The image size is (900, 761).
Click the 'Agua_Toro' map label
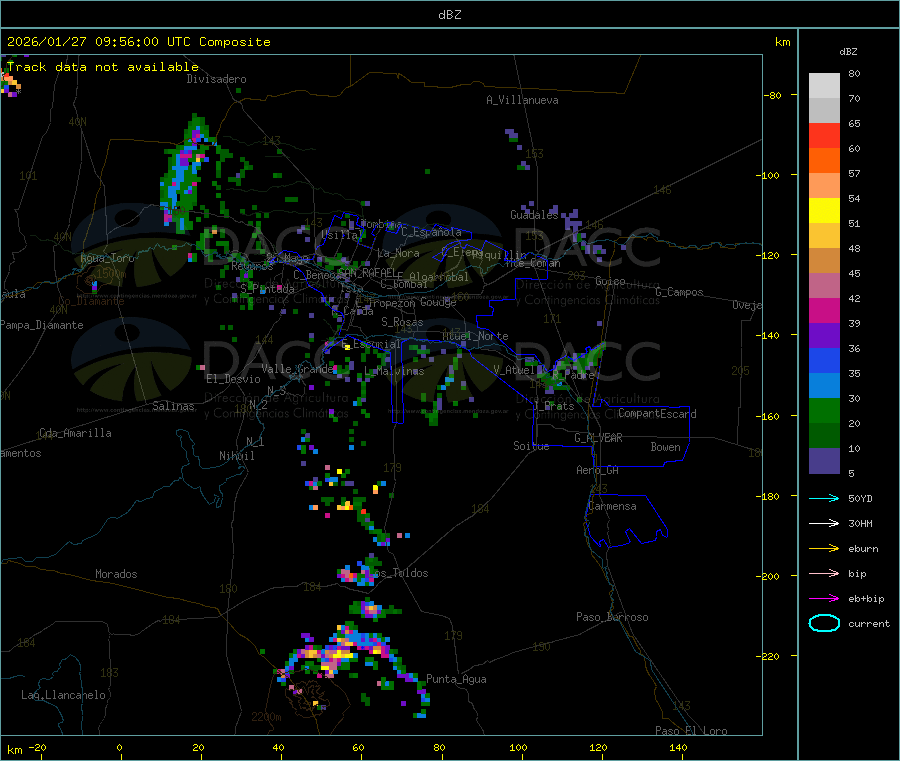107,258
